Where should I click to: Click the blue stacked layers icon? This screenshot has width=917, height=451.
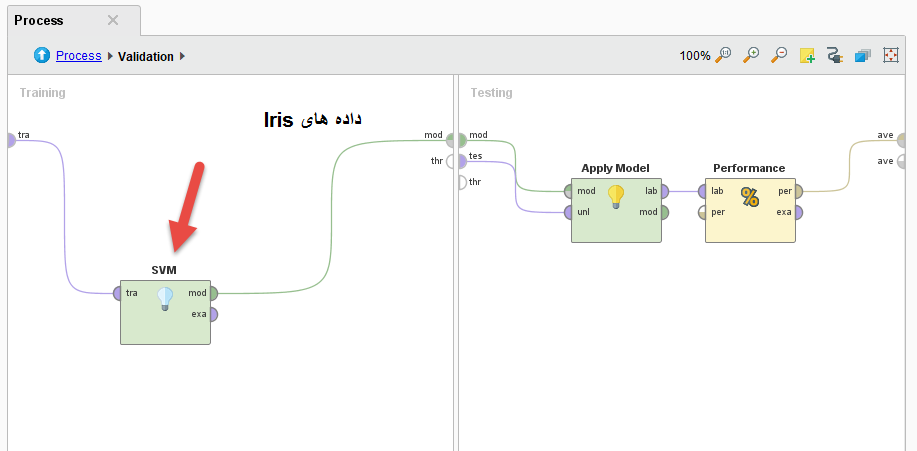click(x=862, y=56)
